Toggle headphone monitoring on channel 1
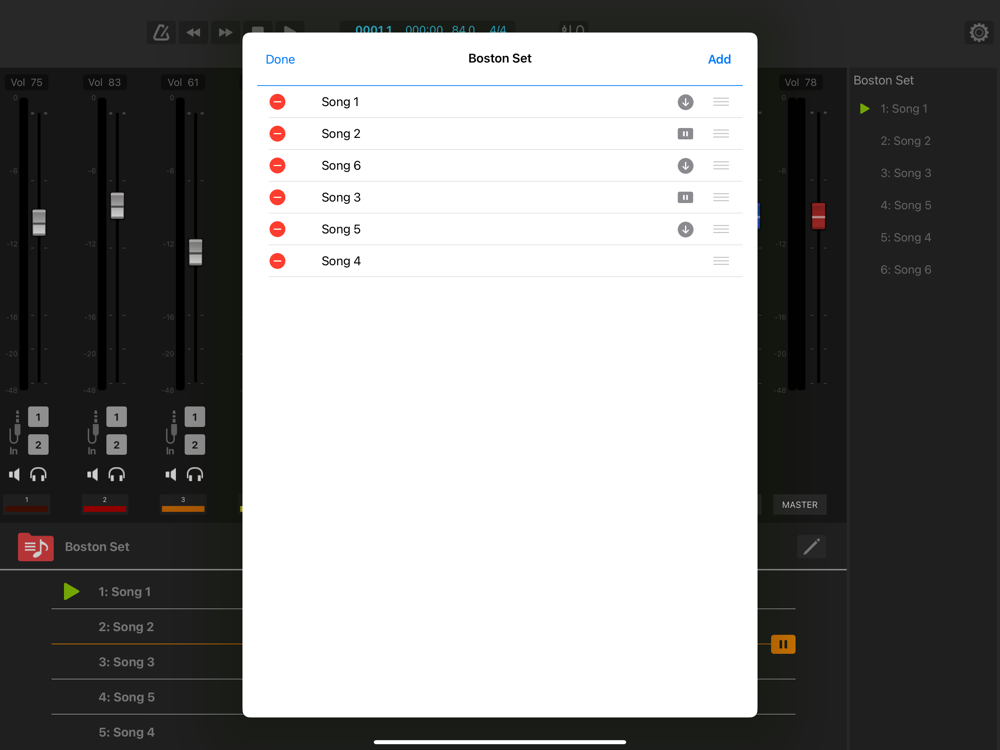 click(x=38, y=475)
